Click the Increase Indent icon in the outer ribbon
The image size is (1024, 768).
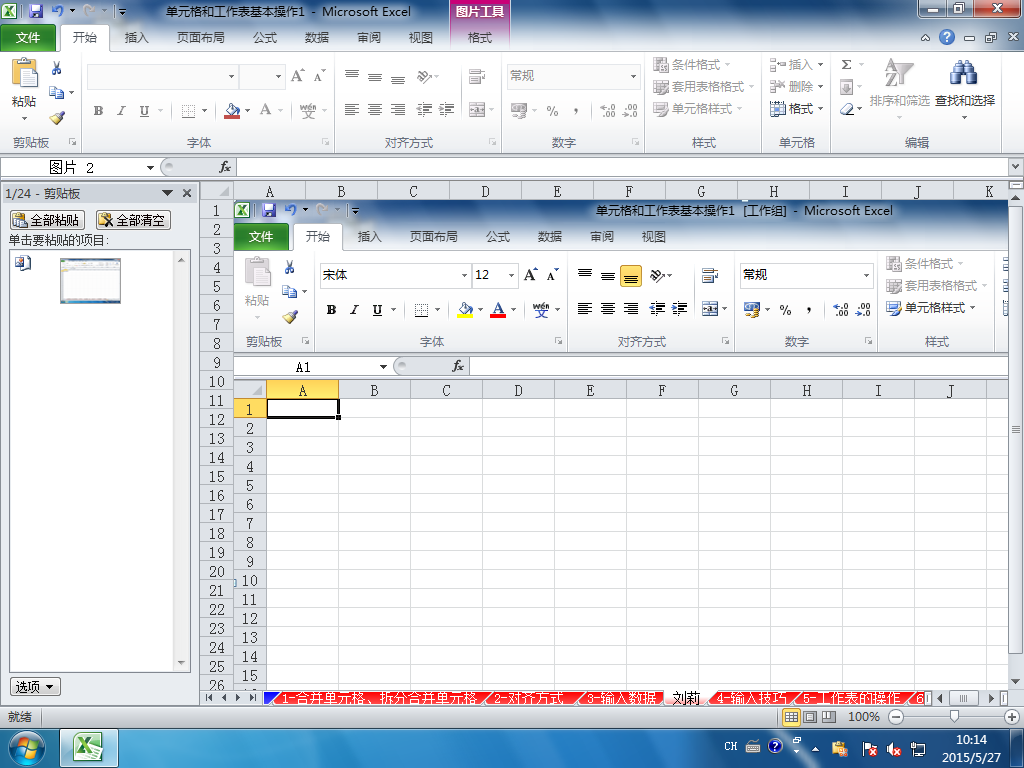coord(447,110)
